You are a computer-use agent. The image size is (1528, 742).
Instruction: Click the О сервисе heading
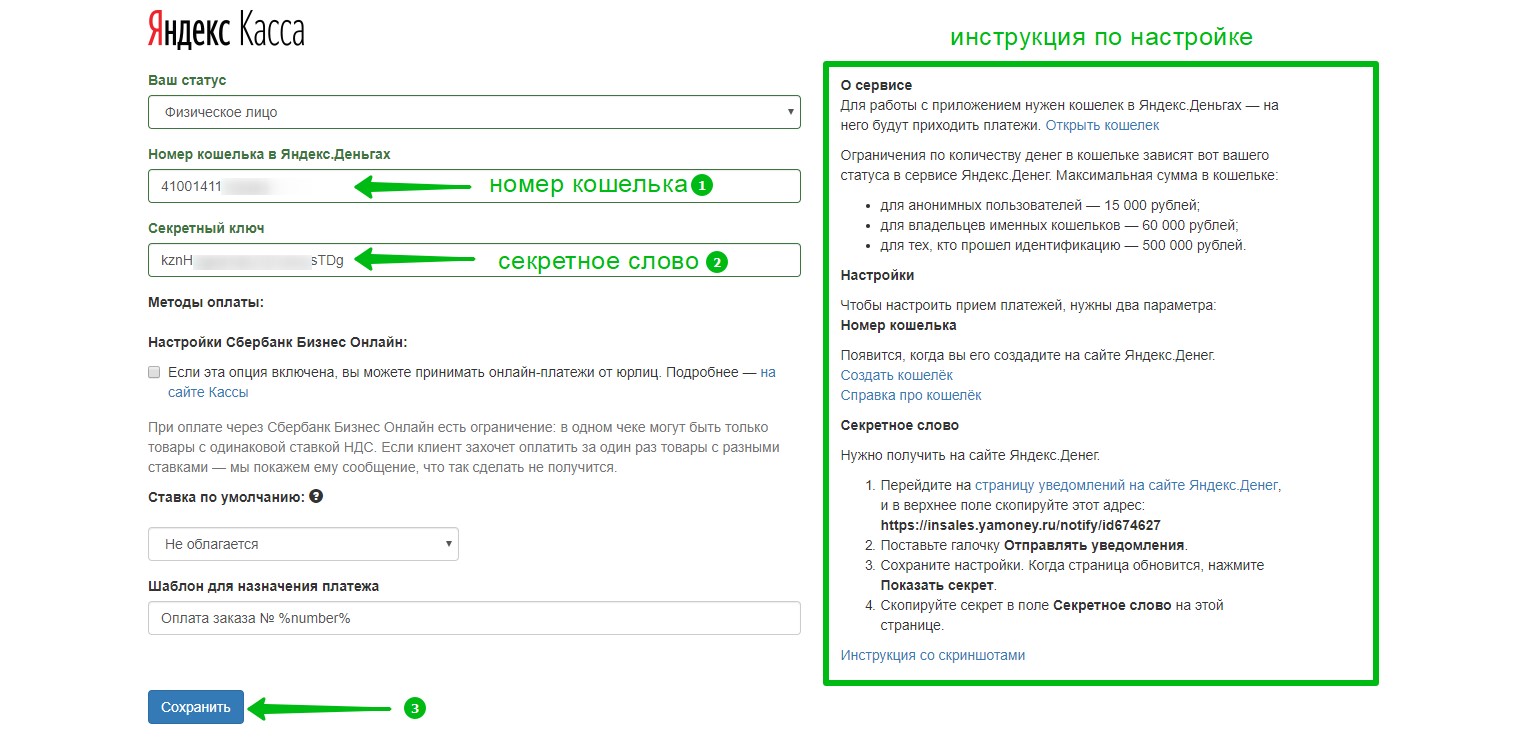877,85
